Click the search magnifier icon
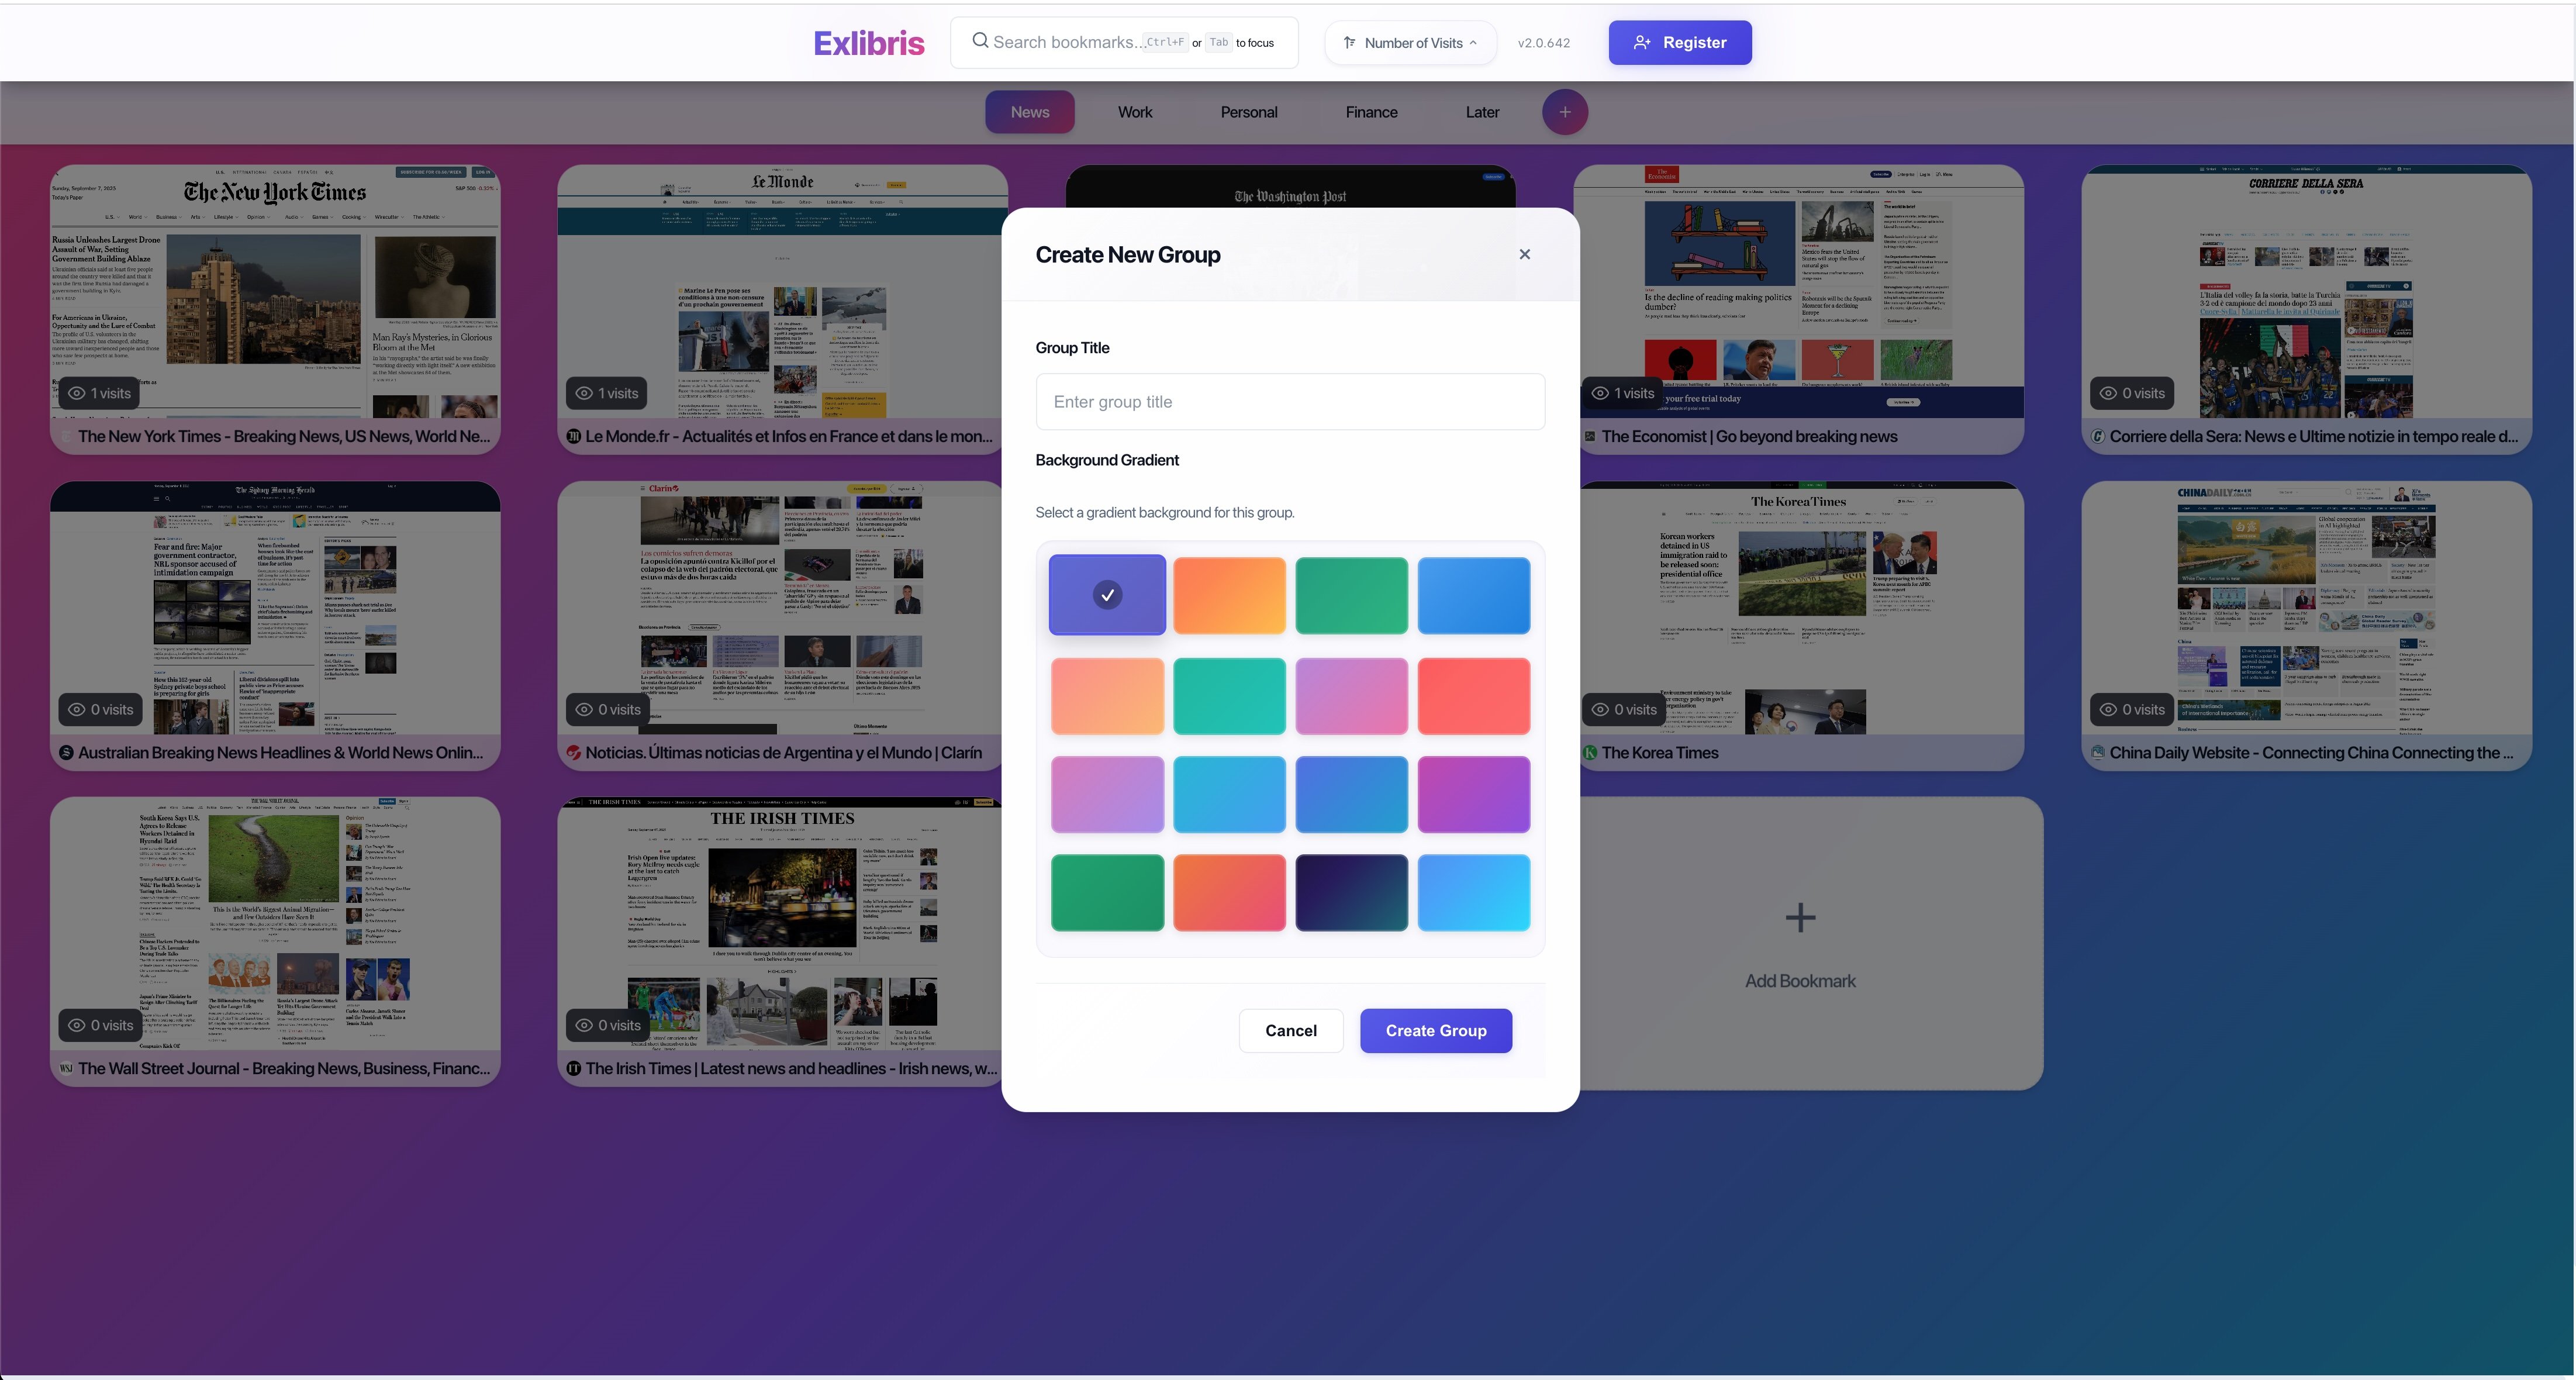Viewport: 2576px width, 1380px height. (980, 41)
